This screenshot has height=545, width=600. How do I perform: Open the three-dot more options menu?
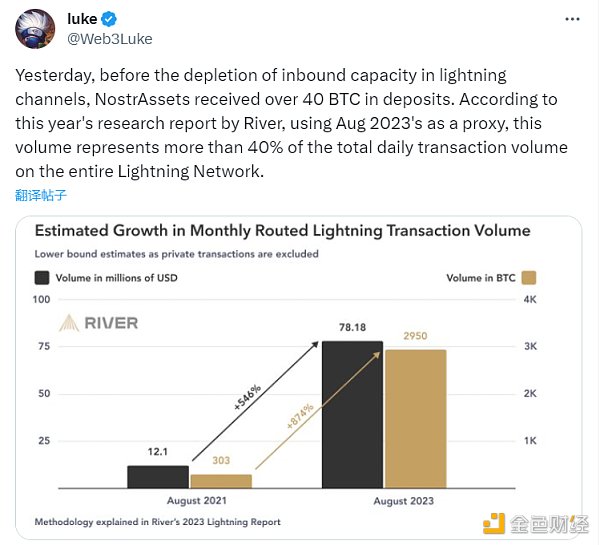(572, 19)
